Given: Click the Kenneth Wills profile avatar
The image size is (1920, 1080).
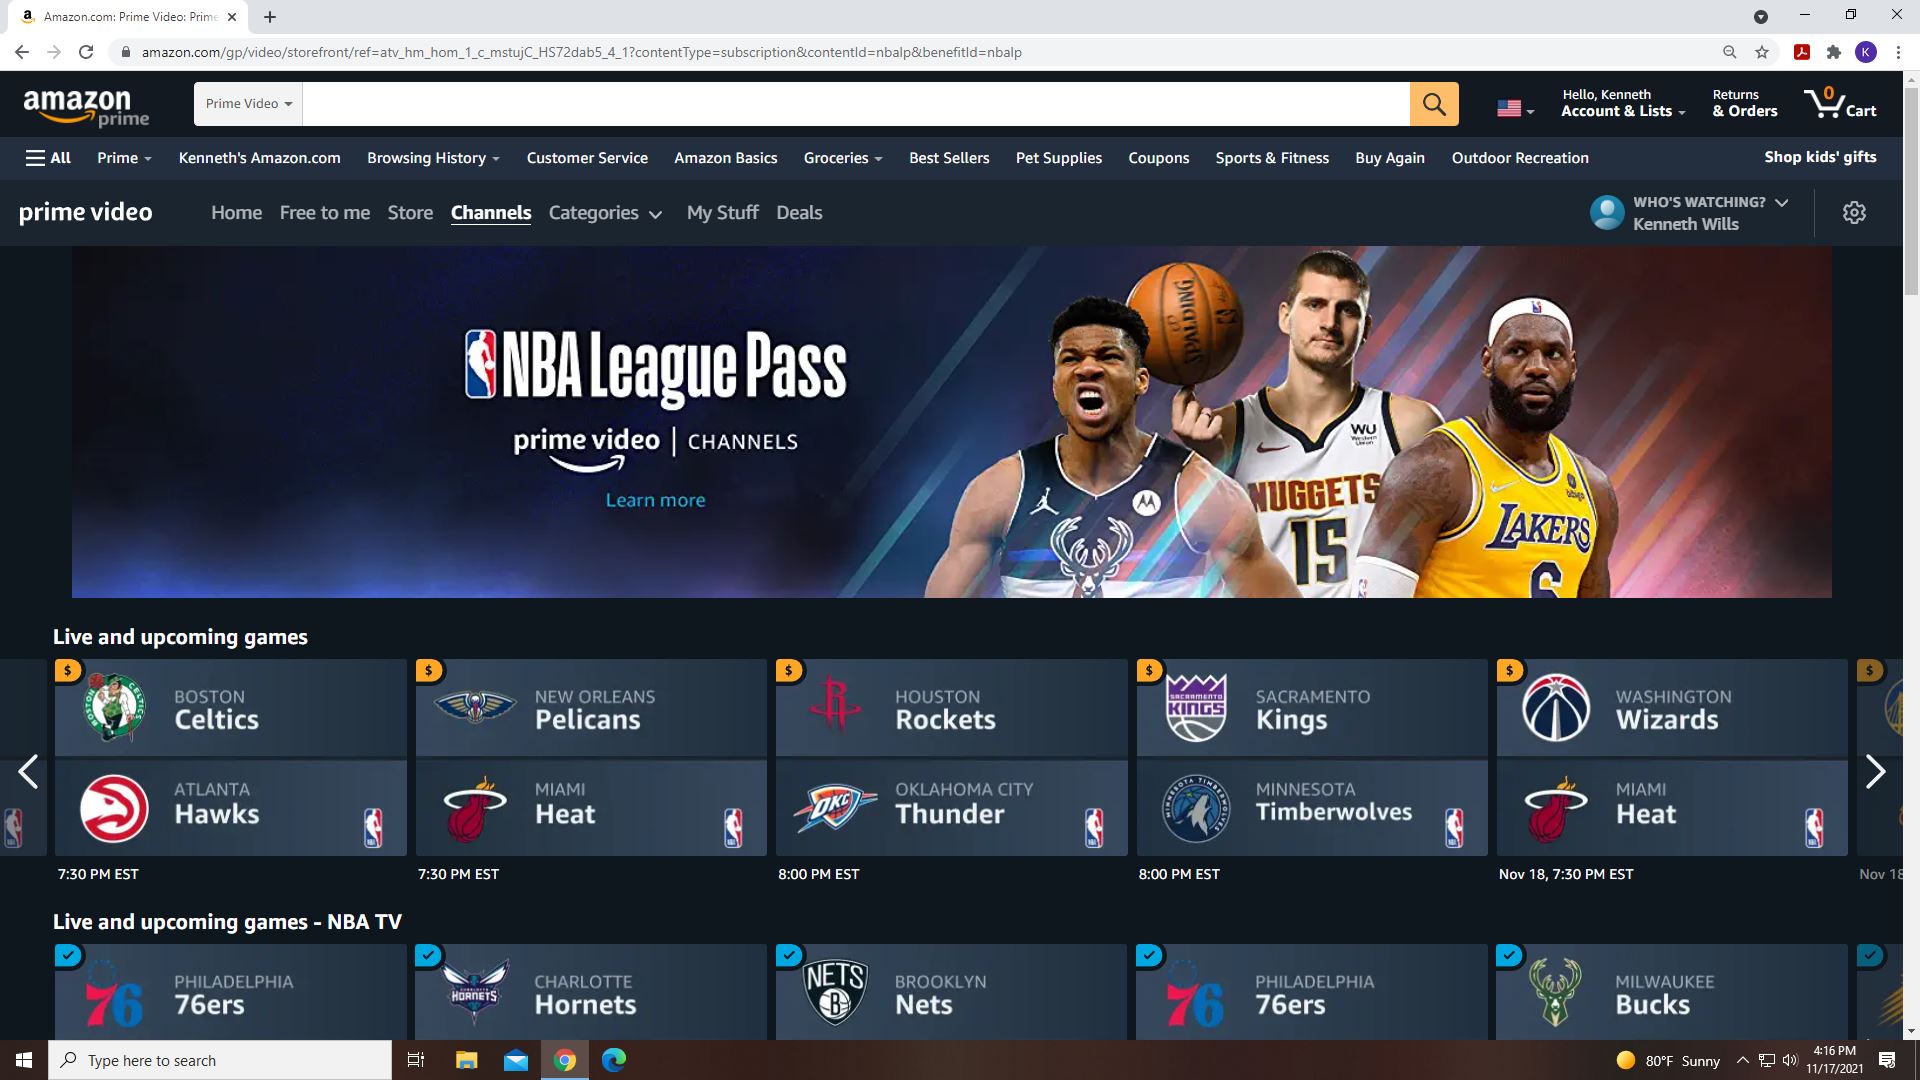Looking at the screenshot, I should tap(1607, 213).
